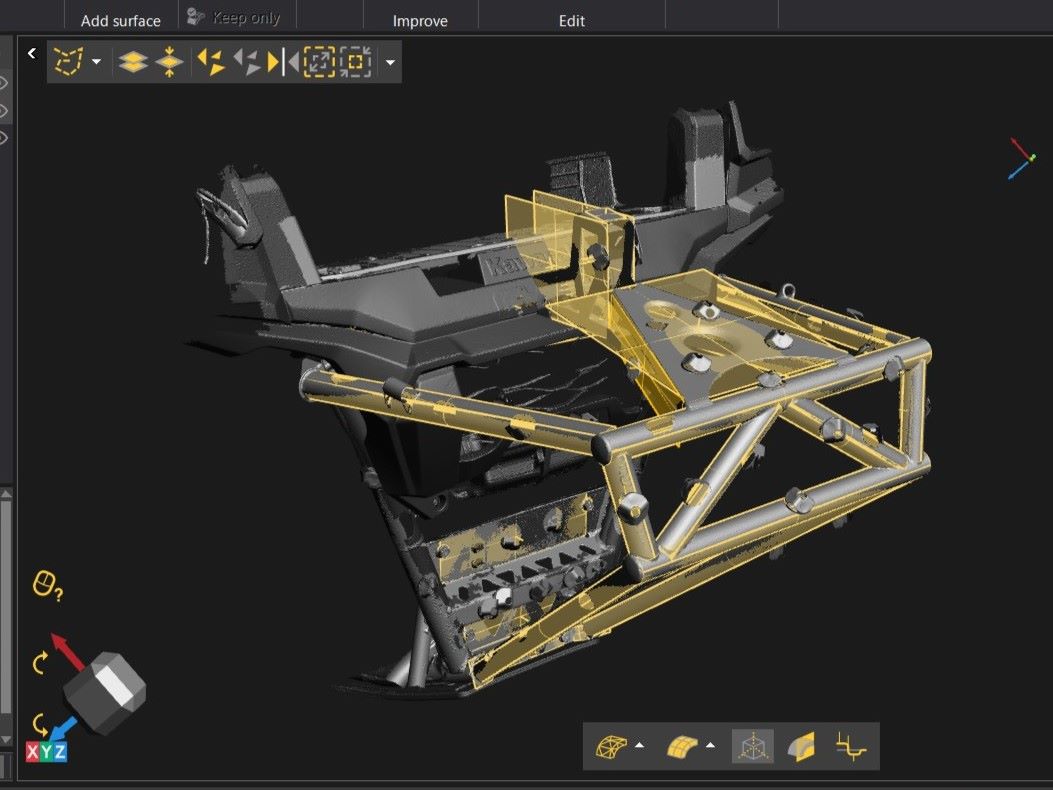Viewport: 1053px width, 790px height.
Task: Click the grey scattered triangles icon
Action: click(246, 62)
